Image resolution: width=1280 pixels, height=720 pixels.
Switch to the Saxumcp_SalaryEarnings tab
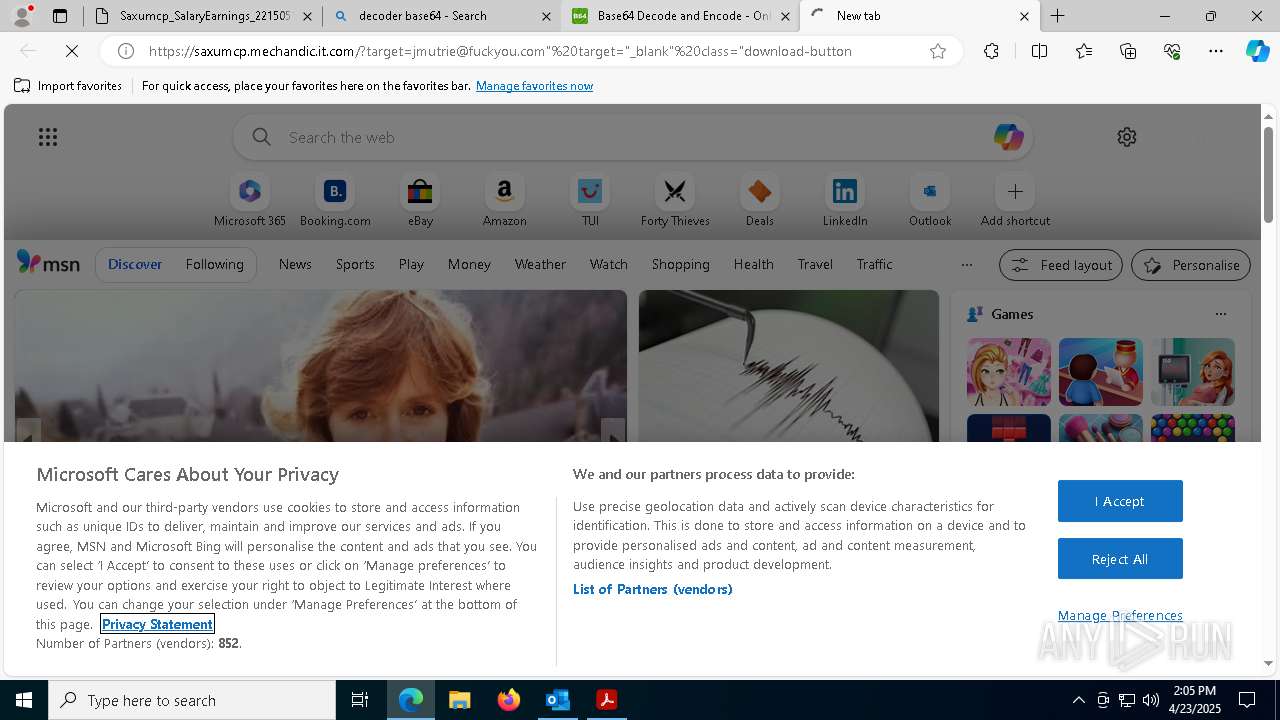(203, 16)
